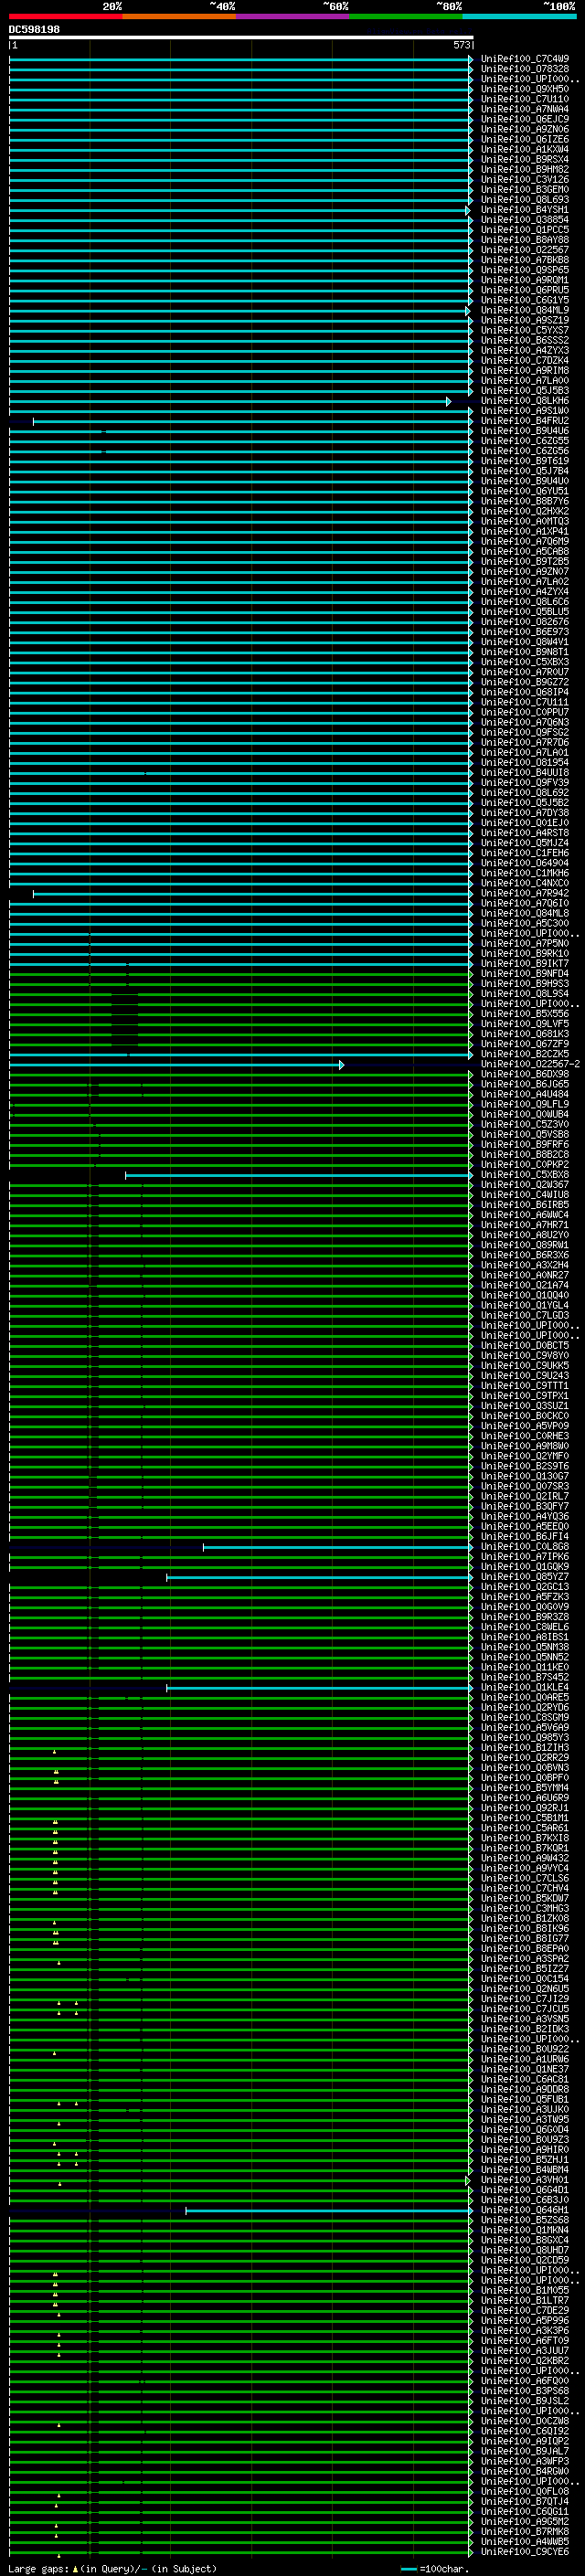Select hit label UniRef100_A7BKB8

pyautogui.click(x=525, y=260)
